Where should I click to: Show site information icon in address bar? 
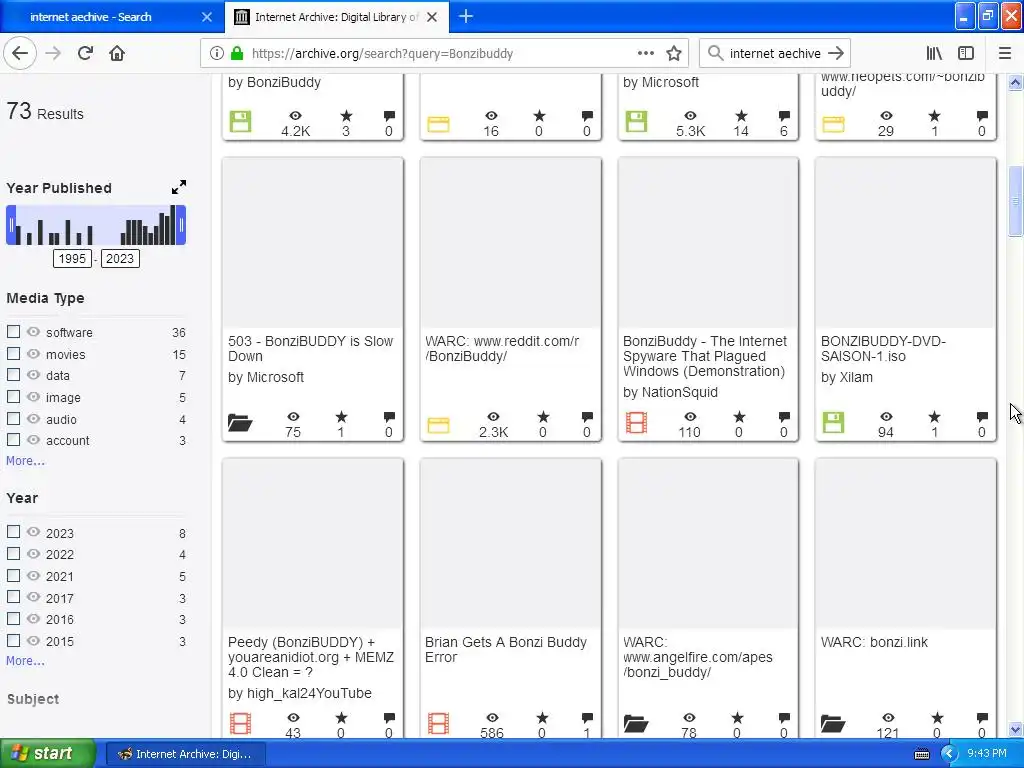pyautogui.click(x=217, y=53)
